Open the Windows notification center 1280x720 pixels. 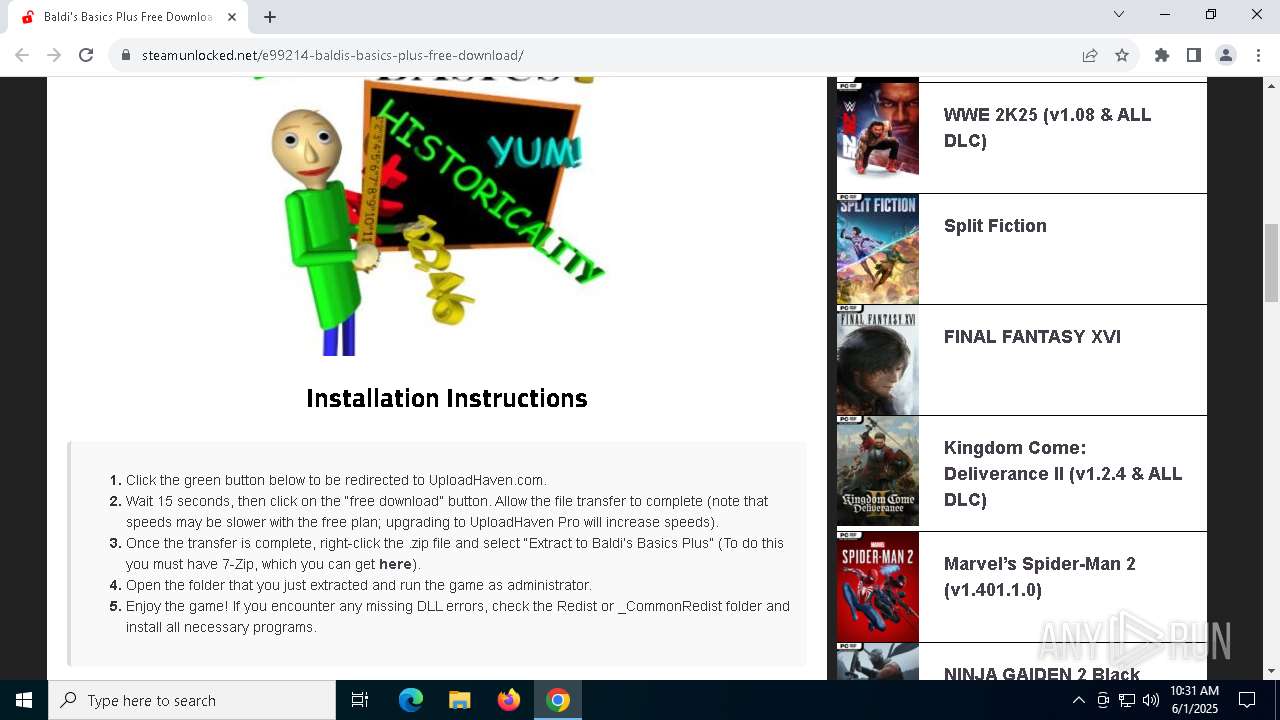pyautogui.click(x=1247, y=700)
